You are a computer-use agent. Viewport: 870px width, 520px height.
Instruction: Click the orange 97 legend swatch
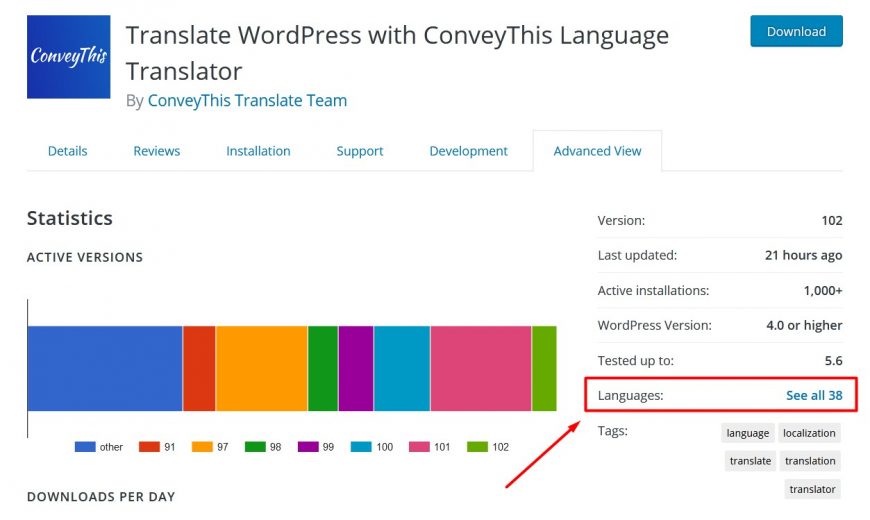click(202, 447)
